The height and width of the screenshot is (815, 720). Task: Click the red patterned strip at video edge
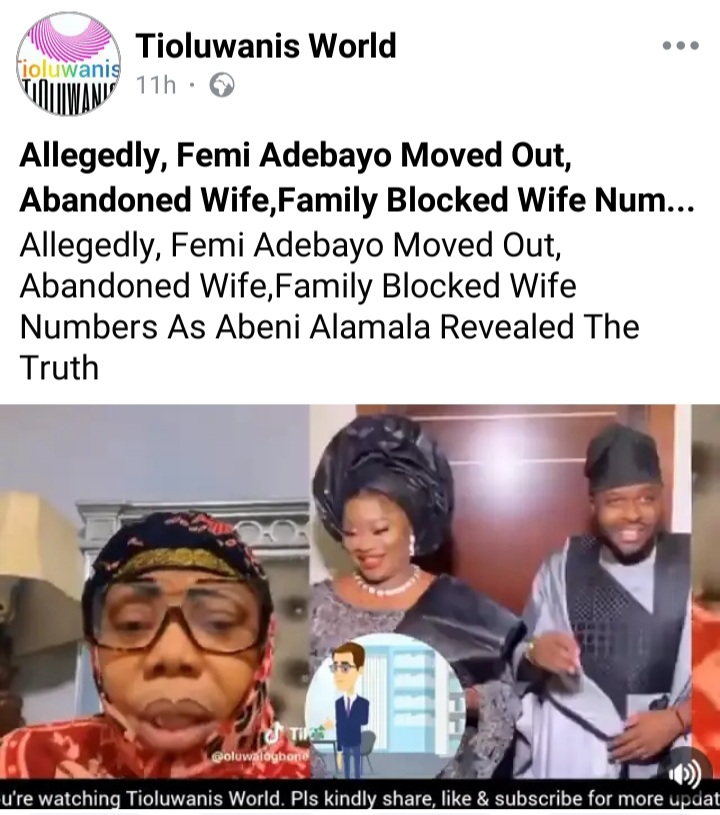(706, 591)
